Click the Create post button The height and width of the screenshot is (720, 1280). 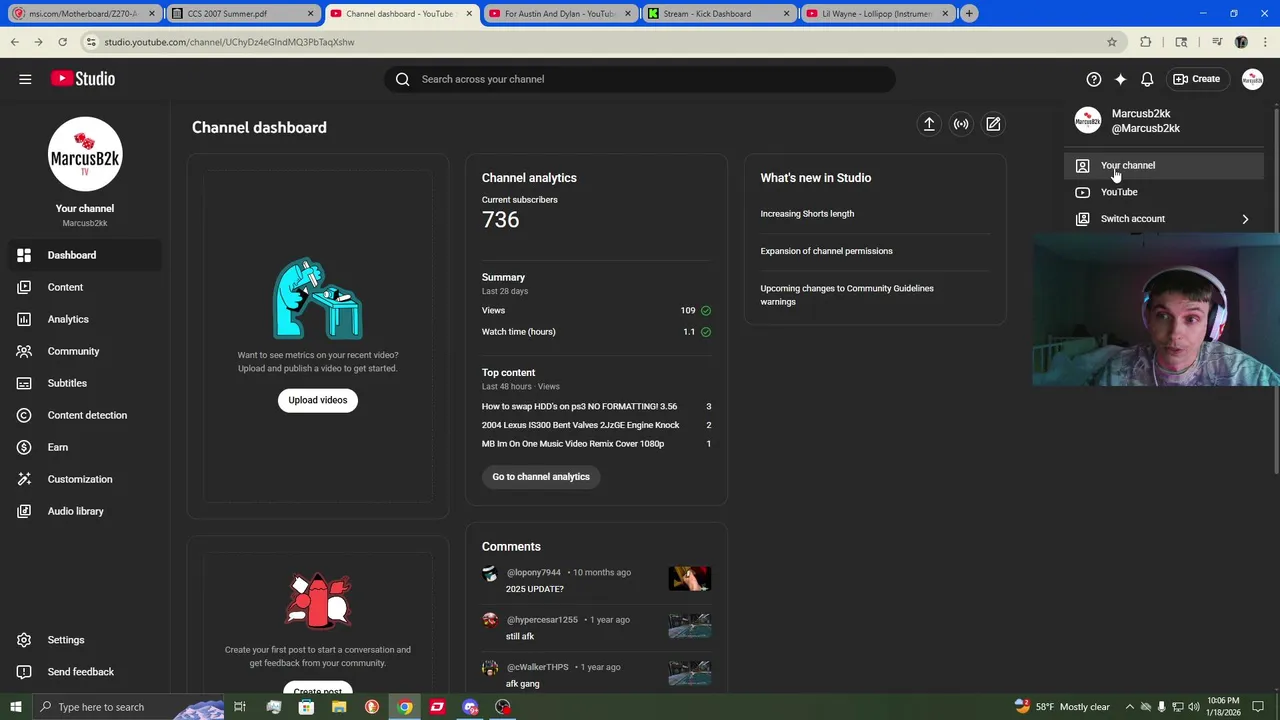tap(318, 690)
